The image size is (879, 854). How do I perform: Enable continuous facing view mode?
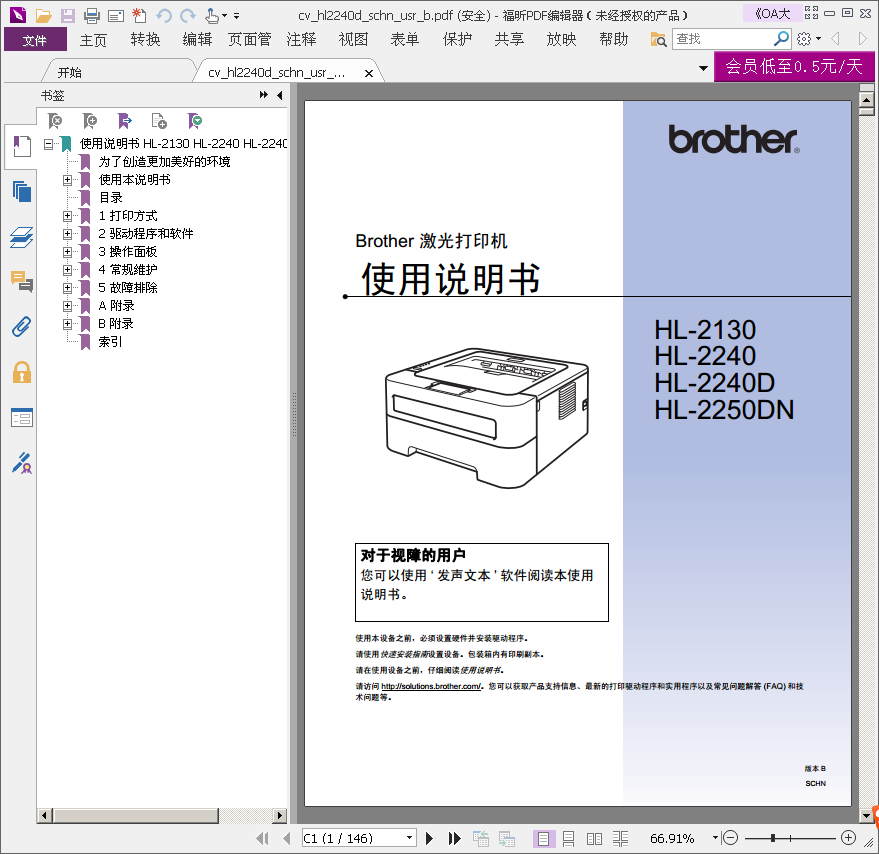pos(620,838)
